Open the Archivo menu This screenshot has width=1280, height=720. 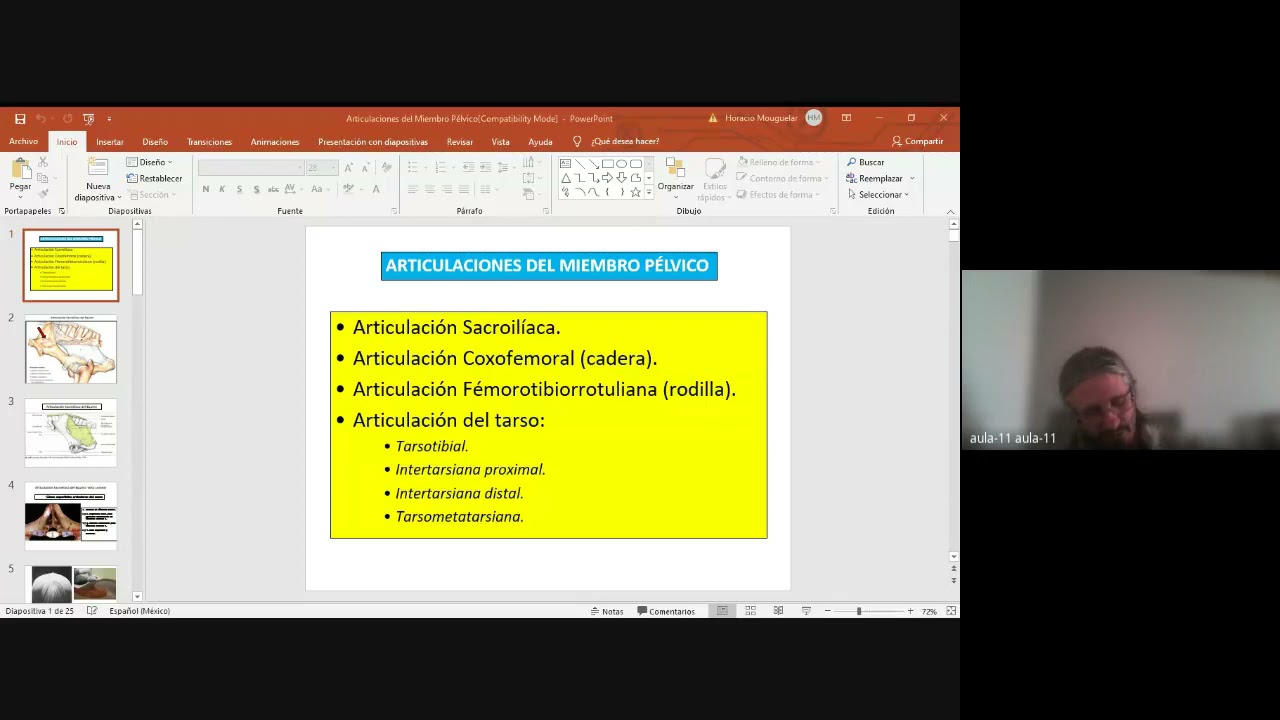23,142
